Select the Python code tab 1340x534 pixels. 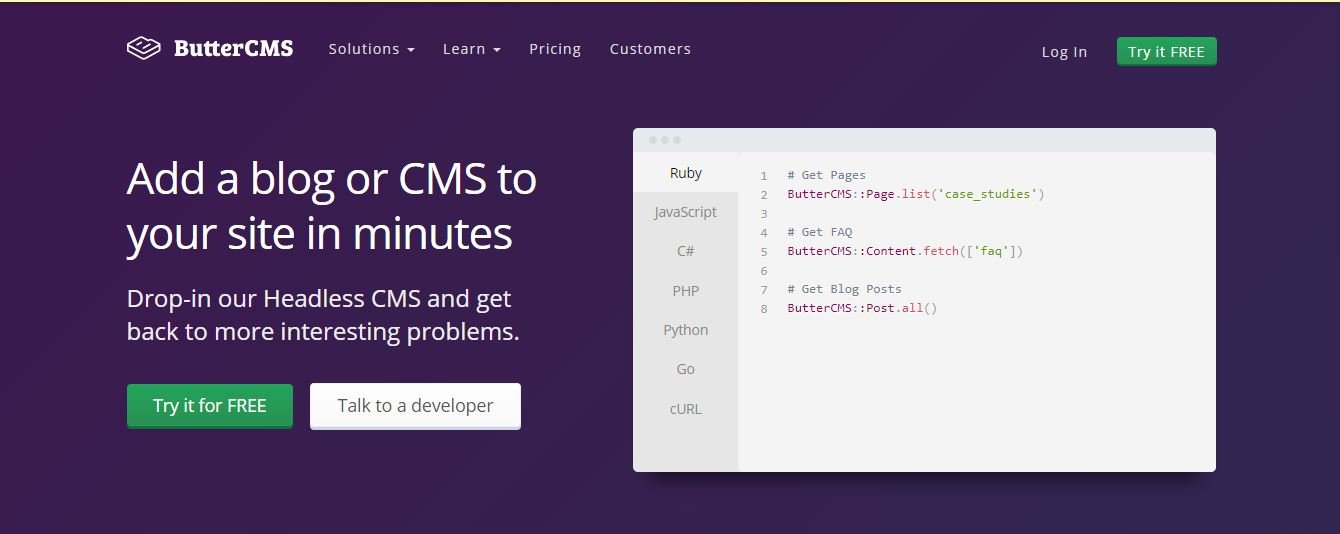686,330
